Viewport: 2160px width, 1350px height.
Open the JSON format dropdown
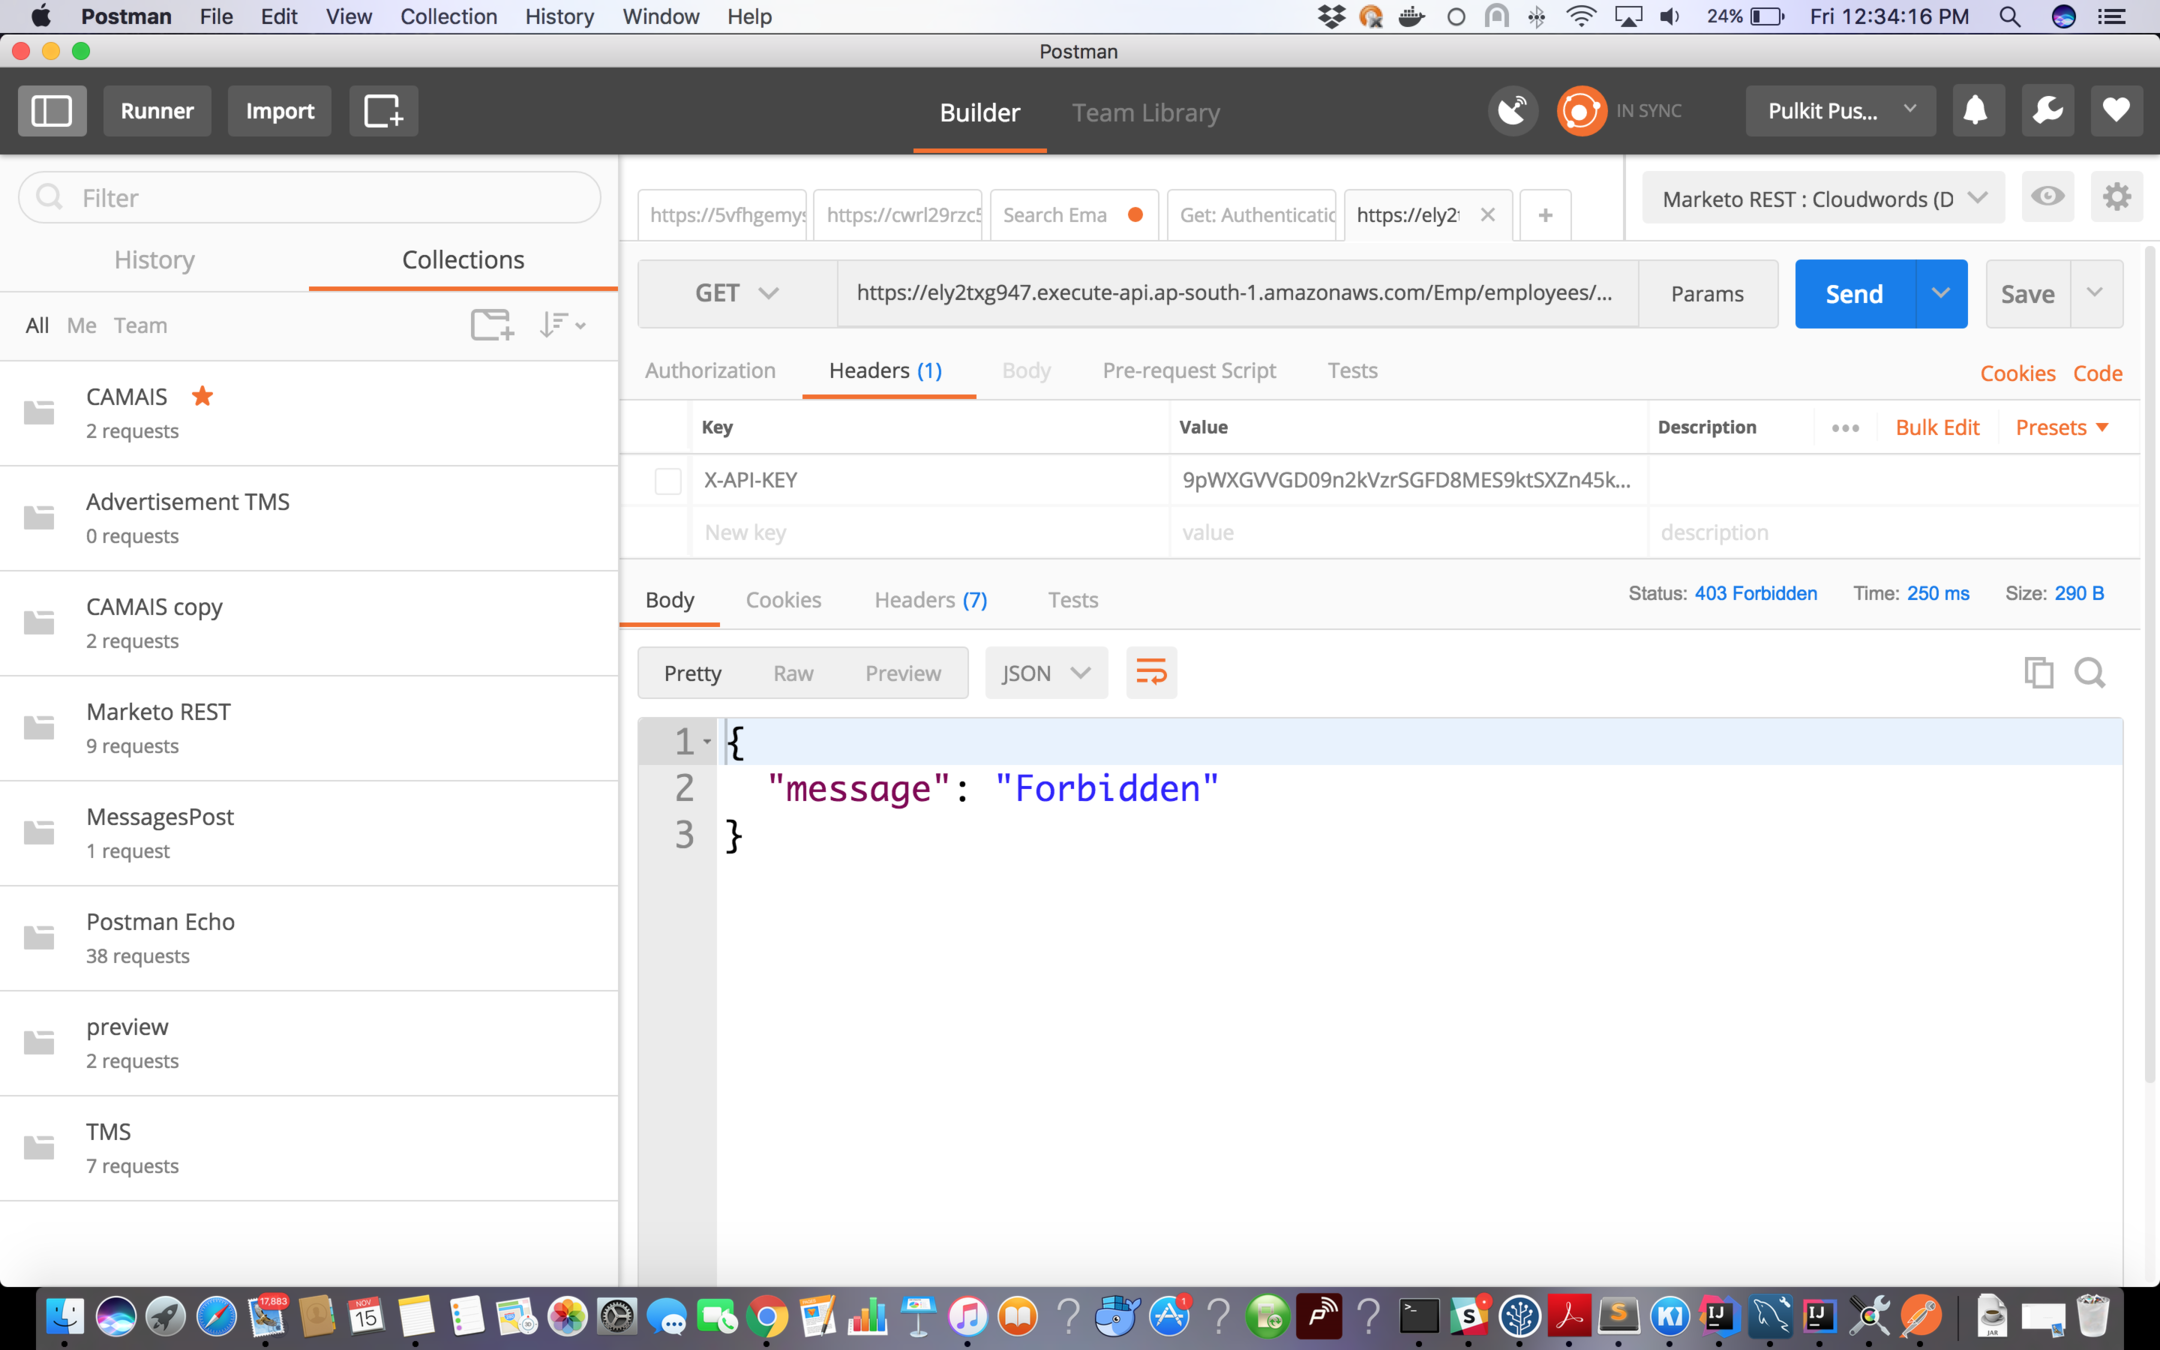point(1045,673)
